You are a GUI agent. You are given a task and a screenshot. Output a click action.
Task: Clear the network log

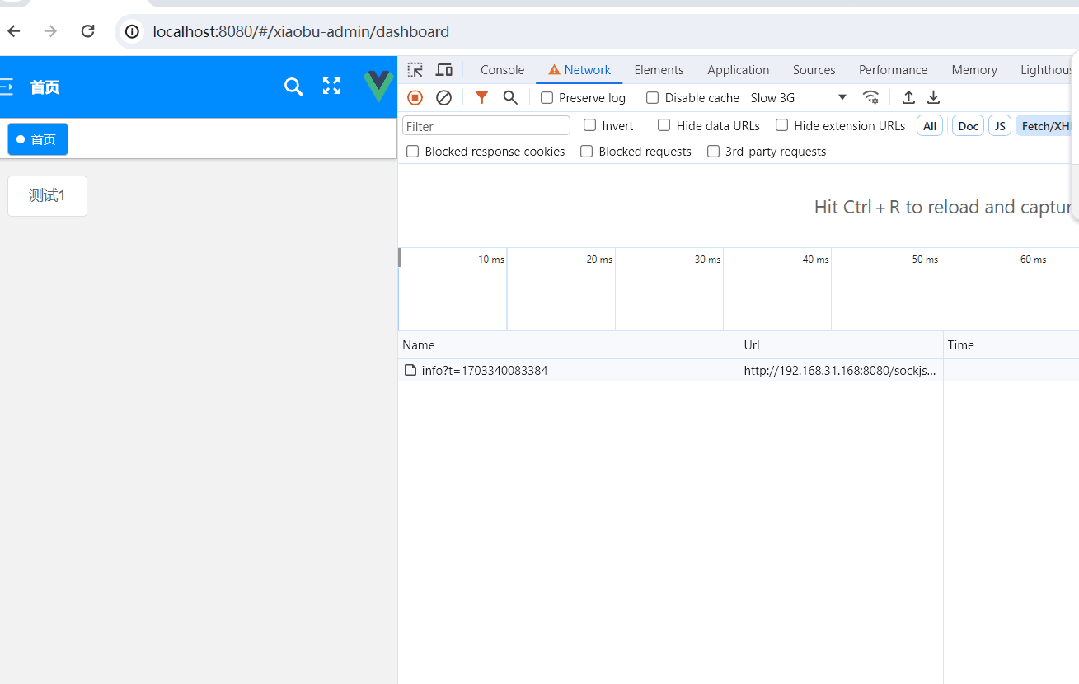click(x=444, y=97)
